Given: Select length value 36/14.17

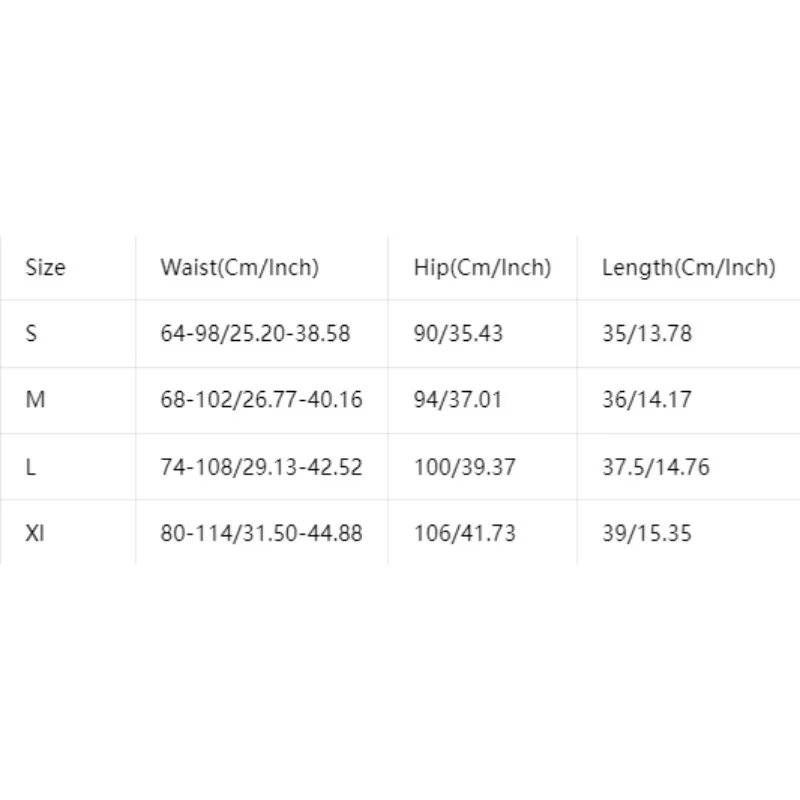Looking at the screenshot, I should click(x=647, y=399).
